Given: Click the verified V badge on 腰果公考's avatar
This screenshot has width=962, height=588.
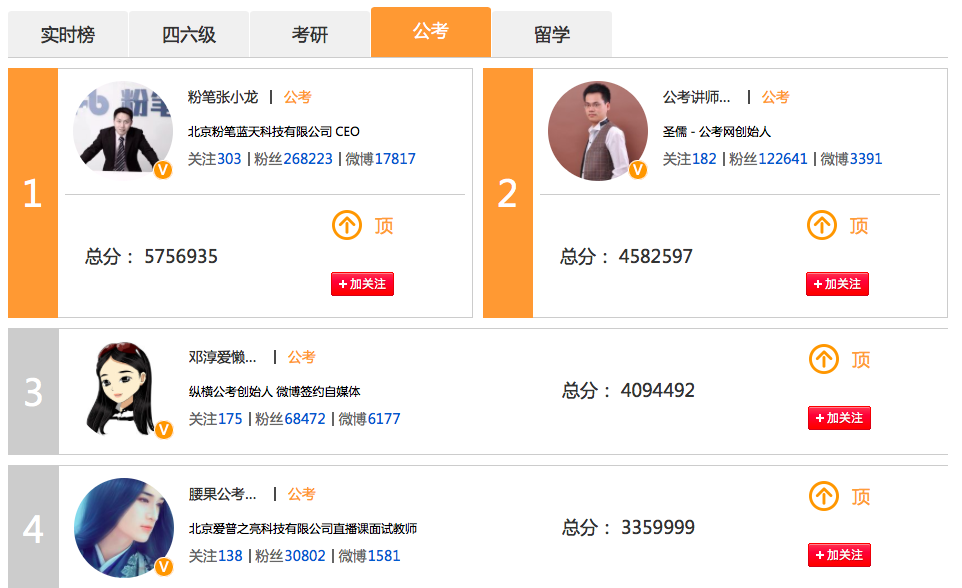Looking at the screenshot, I should 164,567.
